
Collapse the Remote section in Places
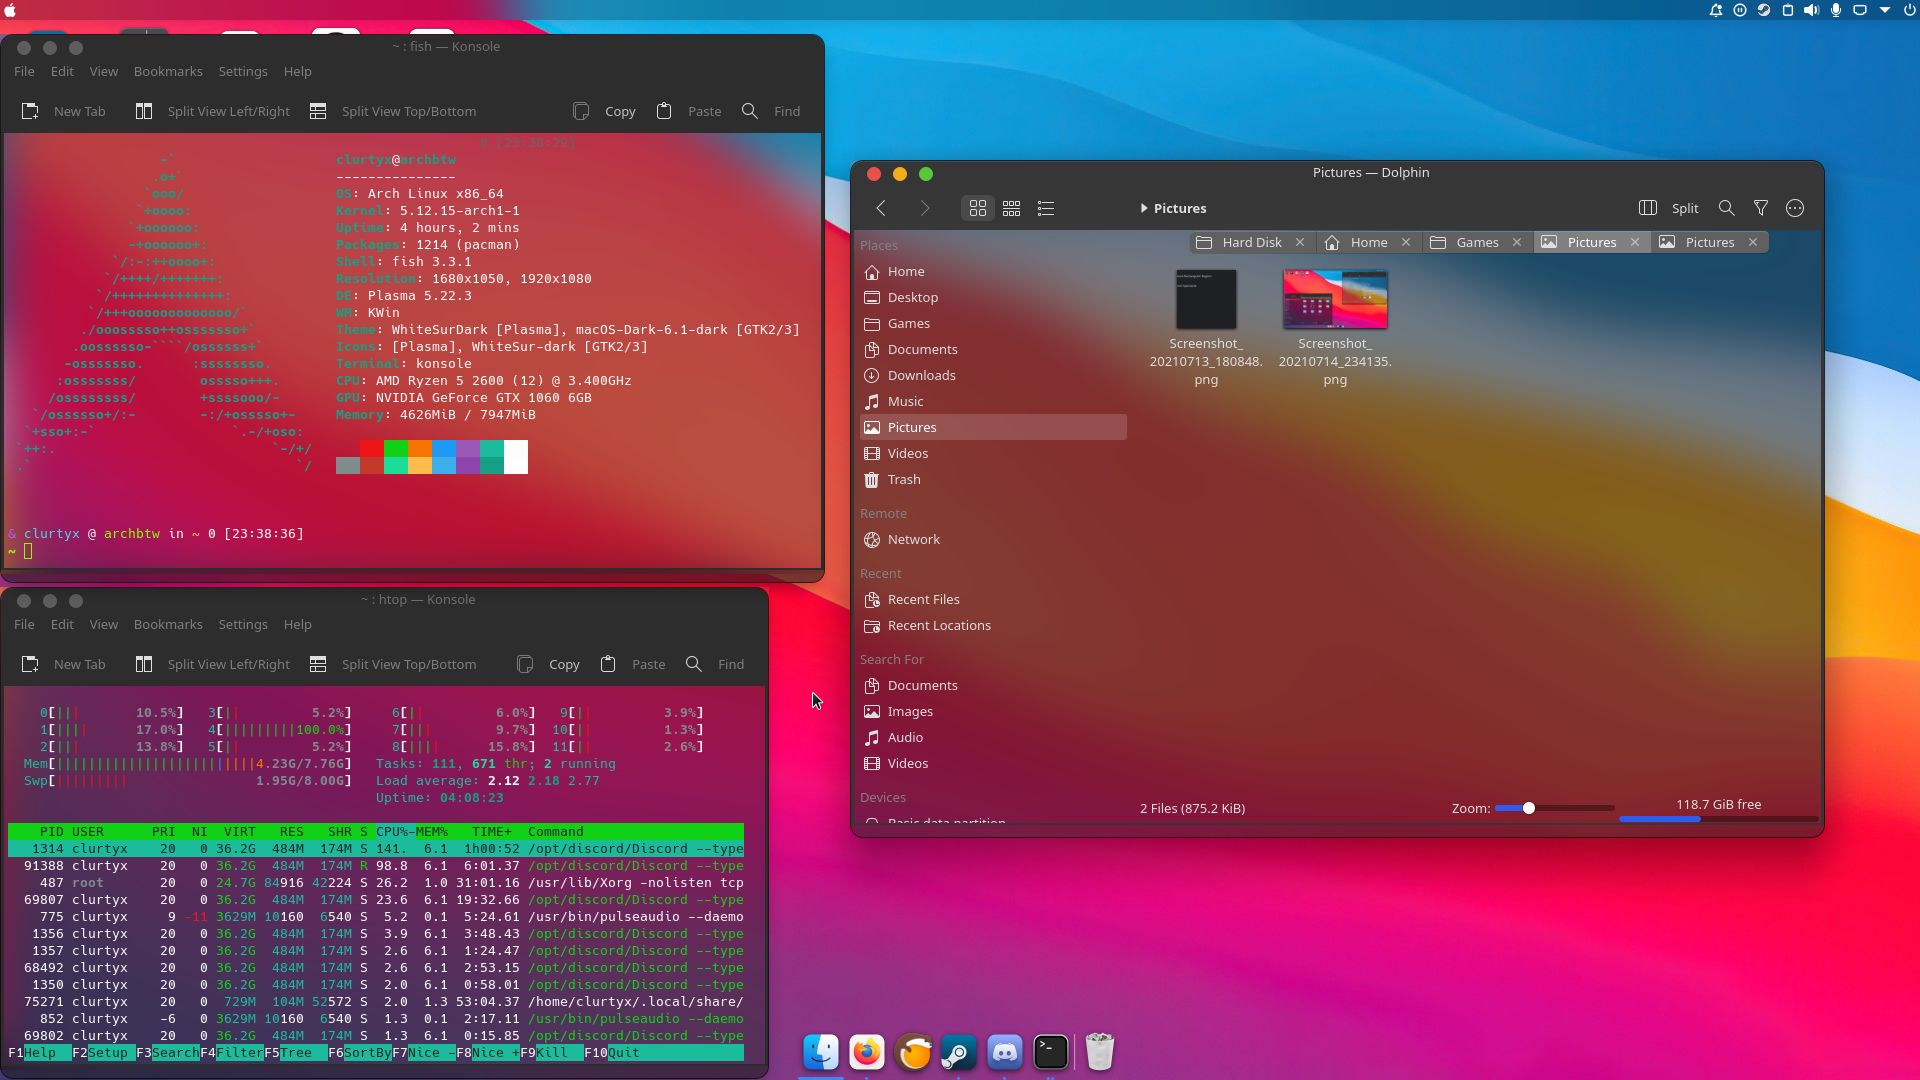coord(883,513)
